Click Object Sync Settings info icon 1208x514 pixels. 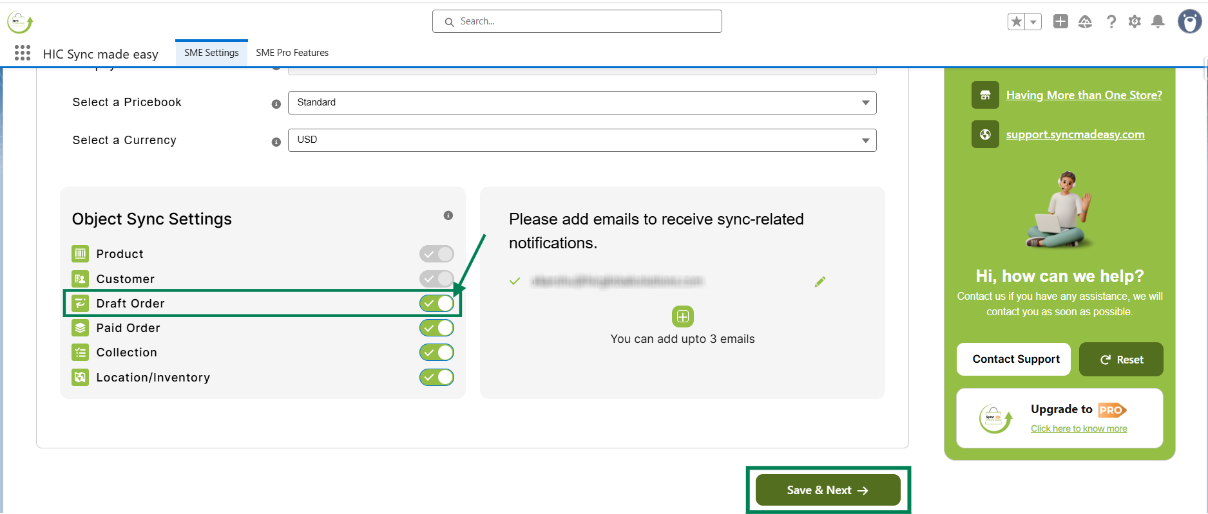point(448,216)
